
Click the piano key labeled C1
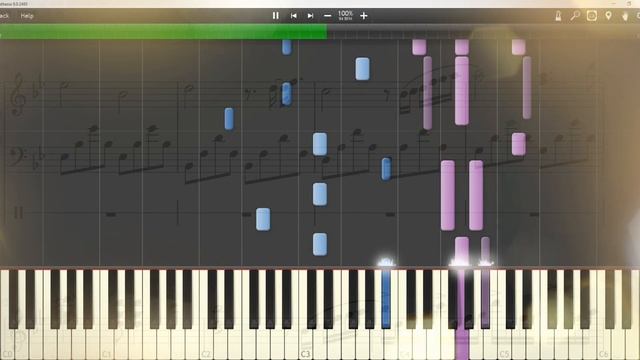click(107, 314)
